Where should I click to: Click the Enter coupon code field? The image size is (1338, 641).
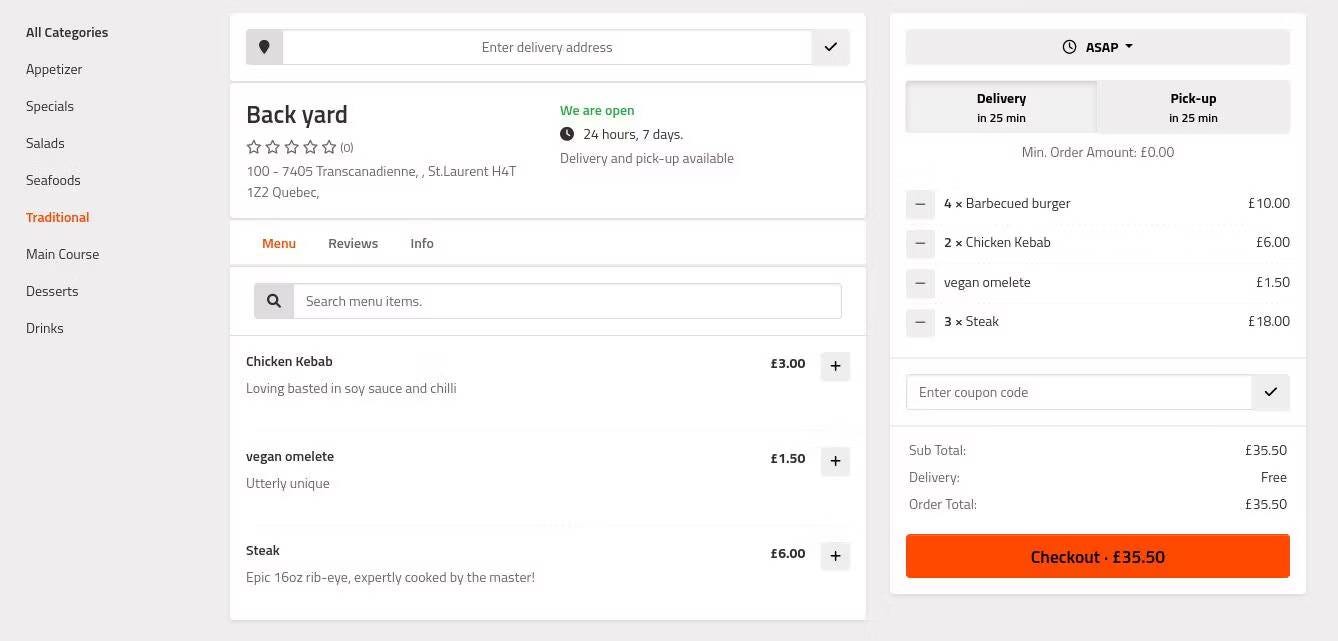click(1078, 392)
